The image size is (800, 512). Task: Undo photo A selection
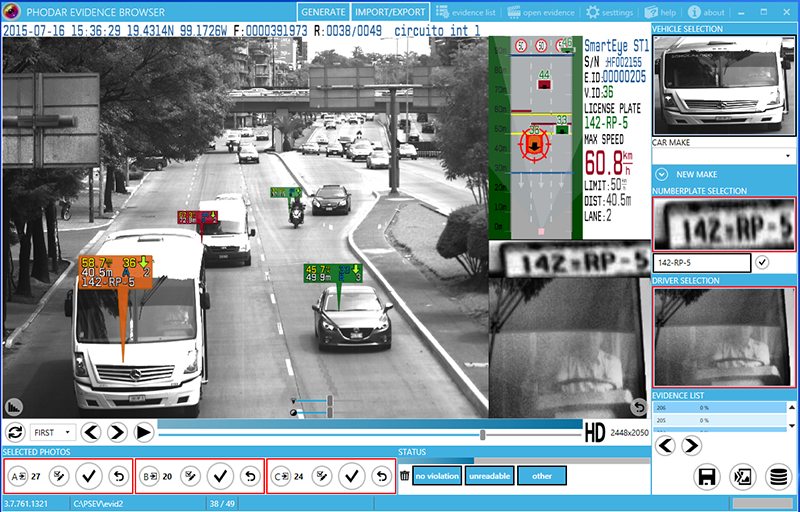click(118, 477)
